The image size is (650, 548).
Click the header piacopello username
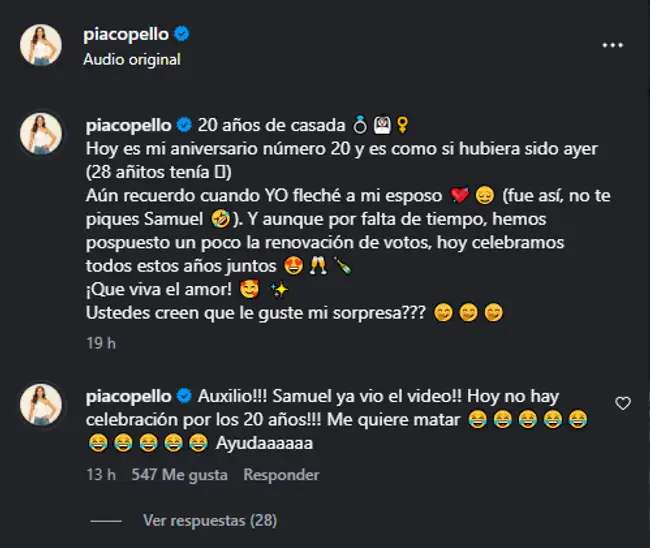coord(127,34)
